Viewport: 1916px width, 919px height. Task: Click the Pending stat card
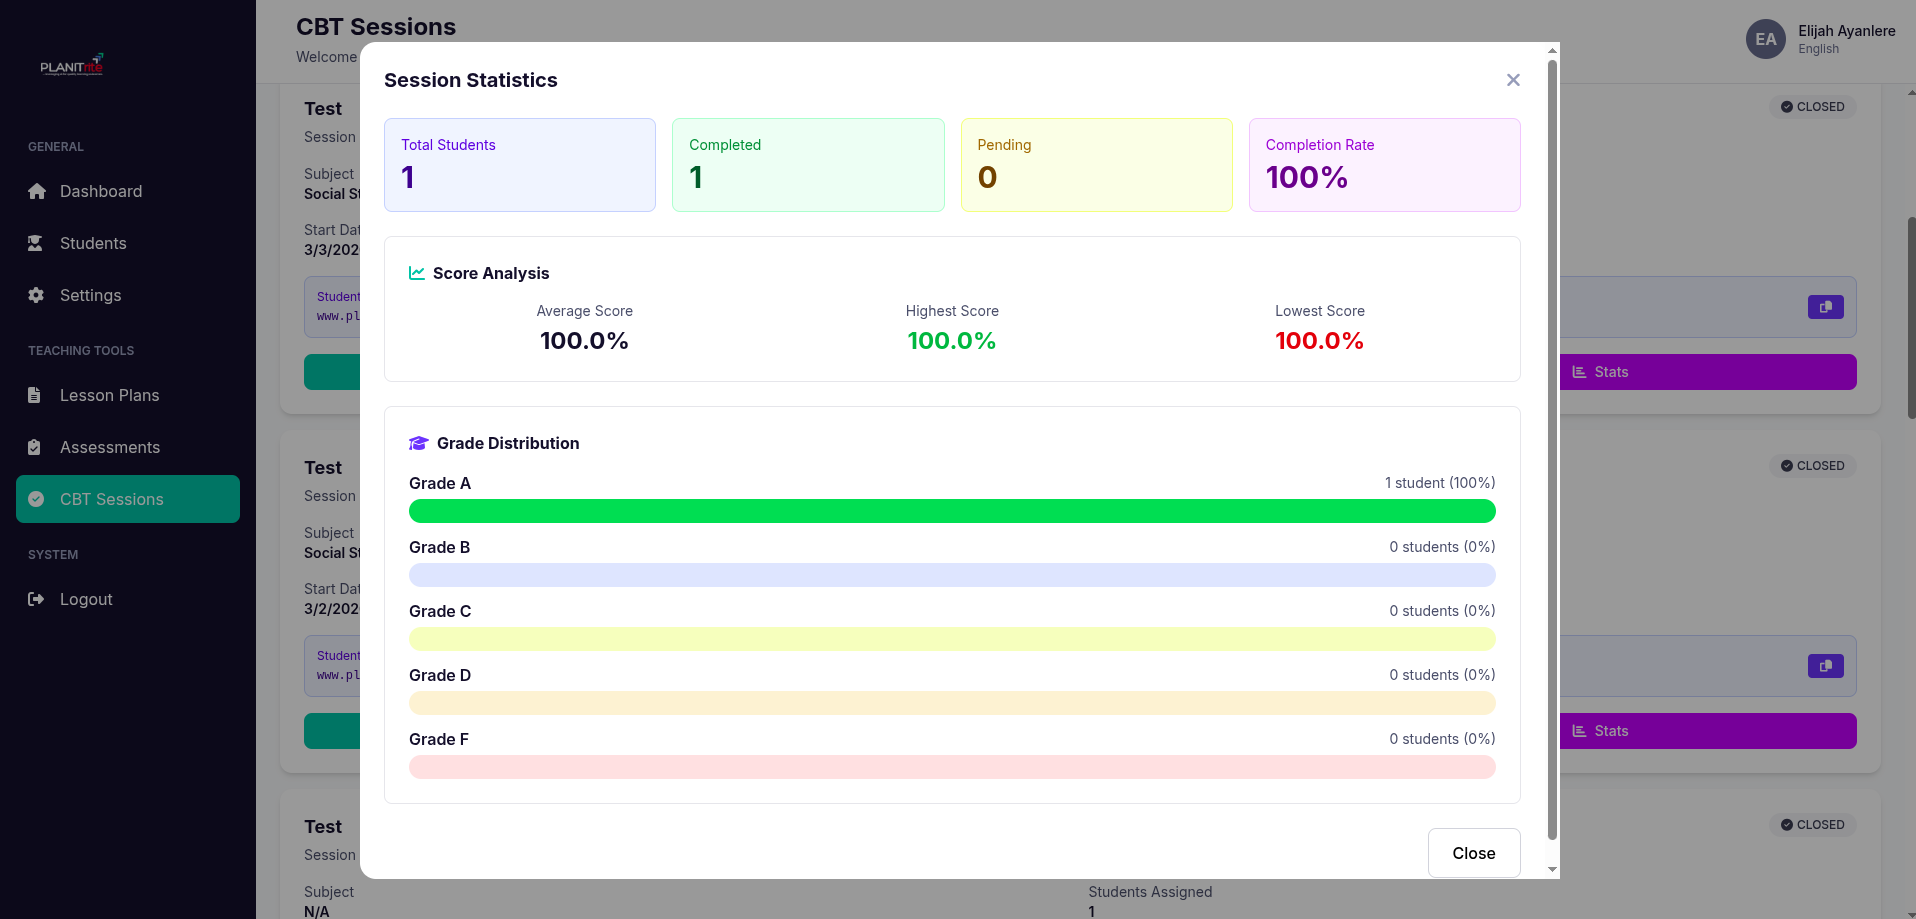(x=1096, y=165)
